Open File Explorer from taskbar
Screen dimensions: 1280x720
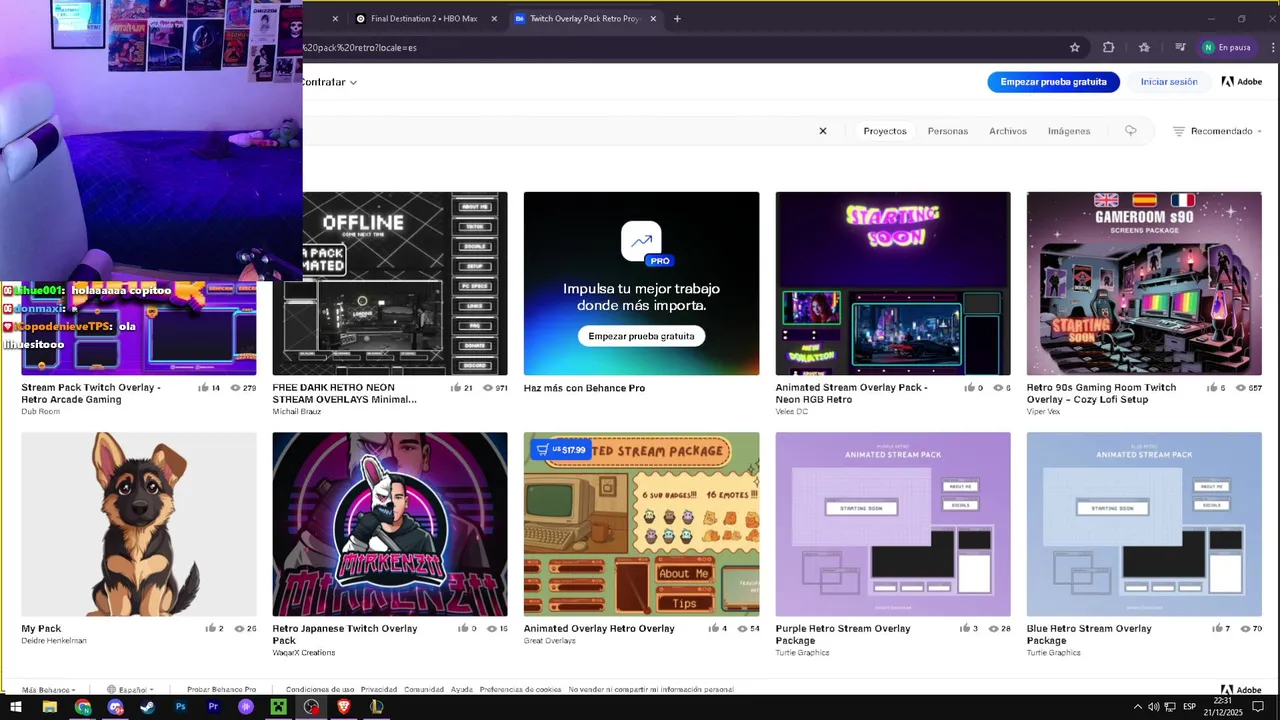tap(49, 707)
